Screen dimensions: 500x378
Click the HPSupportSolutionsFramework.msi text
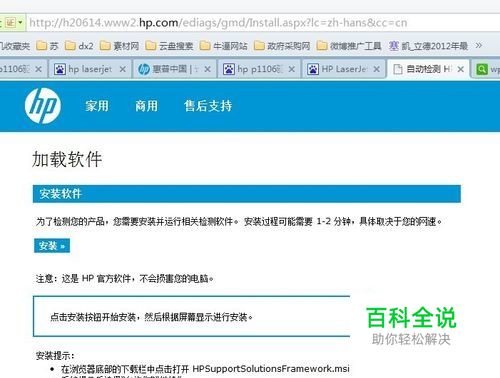point(271,369)
